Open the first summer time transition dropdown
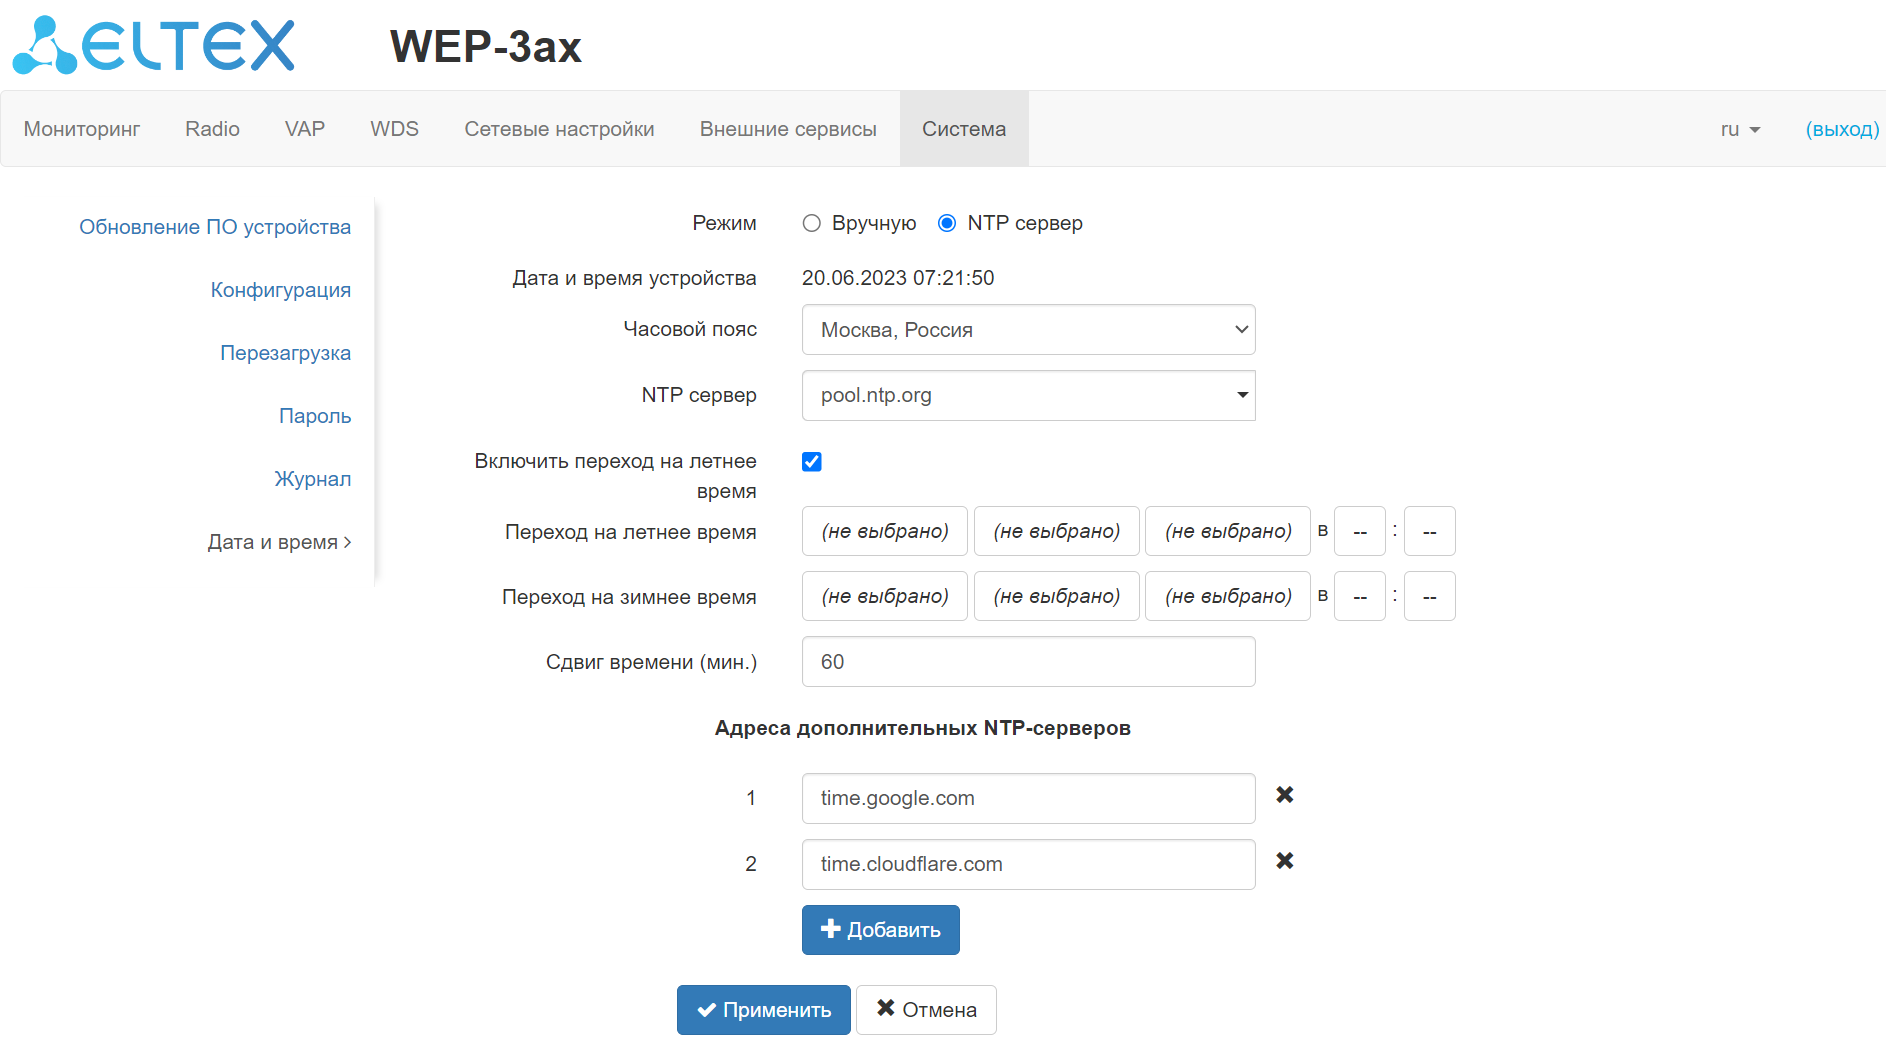This screenshot has width=1886, height=1048. tap(884, 531)
